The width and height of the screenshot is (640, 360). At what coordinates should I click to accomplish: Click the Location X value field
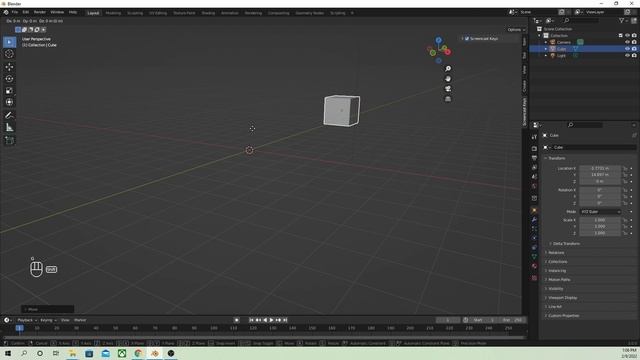coord(600,169)
